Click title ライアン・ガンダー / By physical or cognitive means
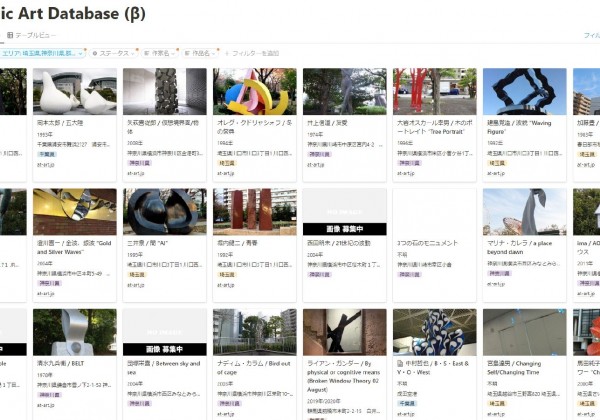Viewport: 600px width, 420px height. [x=344, y=376]
